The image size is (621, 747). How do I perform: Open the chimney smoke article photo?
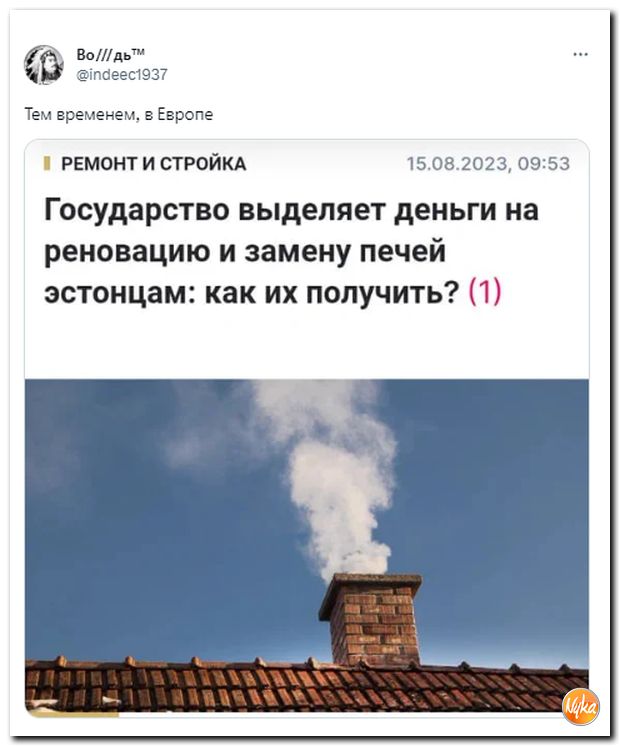307,546
